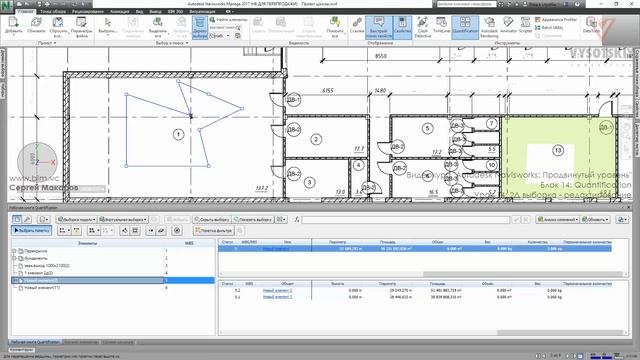Toggle the Quantification tool button
Viewport: 640px width, 360px height.
(465, 27)
